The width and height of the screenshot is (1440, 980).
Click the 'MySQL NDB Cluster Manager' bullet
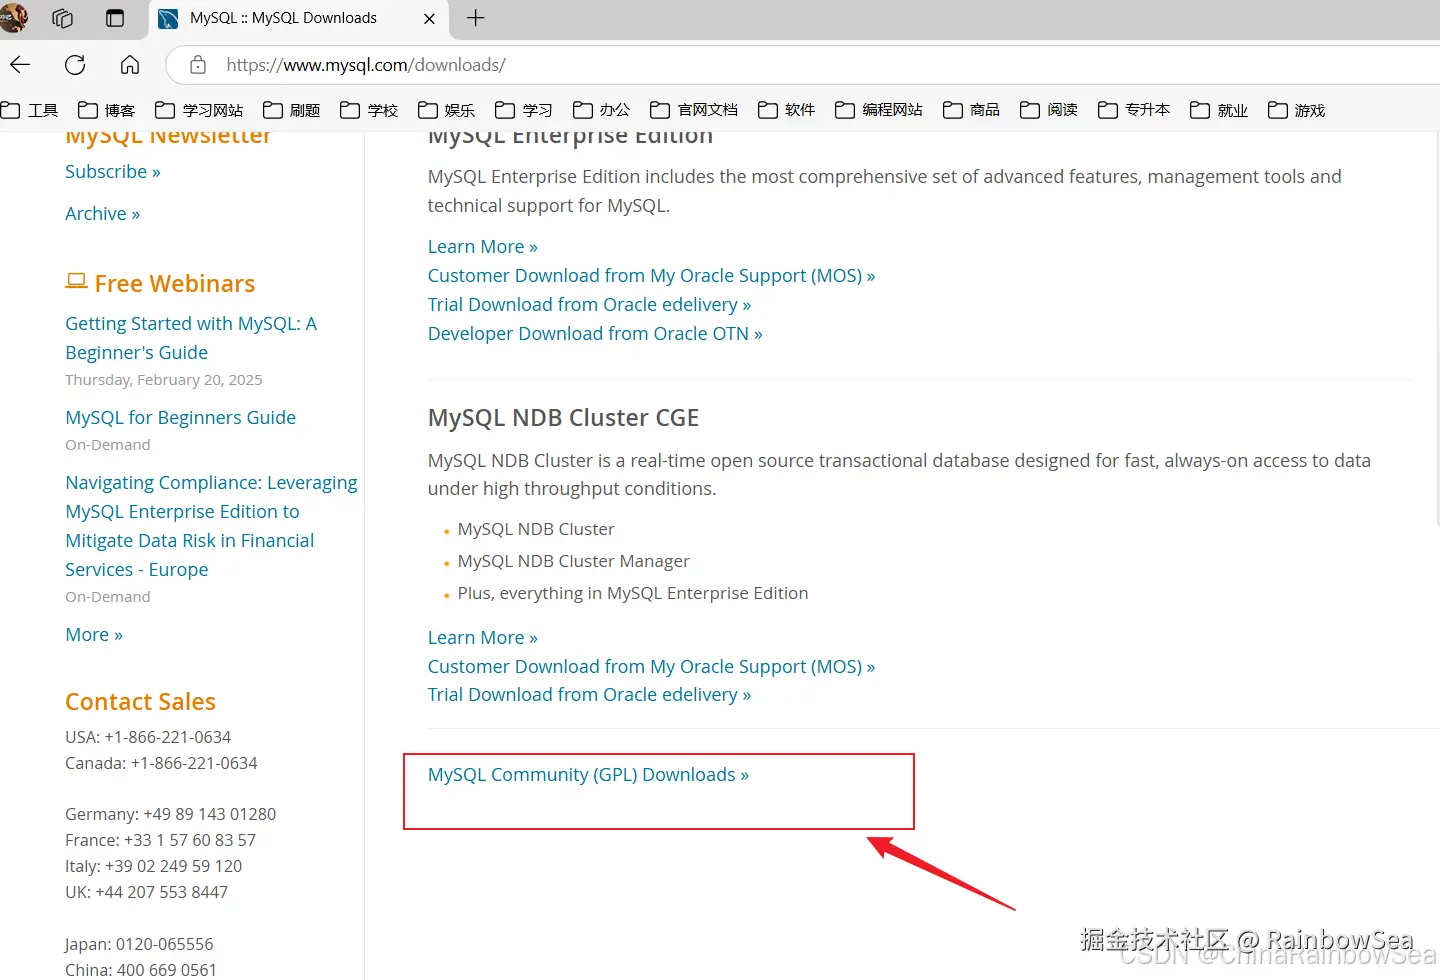pyautogui.click(x=574, y=562)
